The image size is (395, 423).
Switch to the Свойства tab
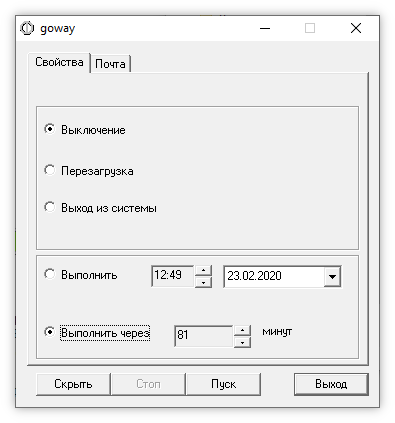tap(59, 62)
